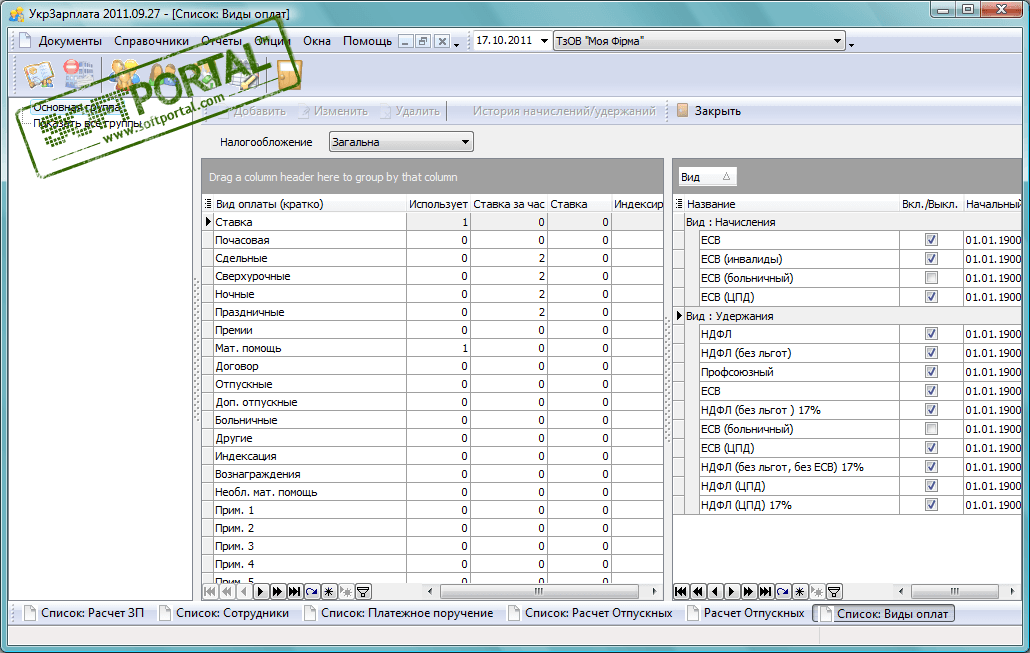Image resolution: width=1030 pixels, height=653 pixels.
Task: Select the Больничные row
Action: (x=432, y=420)
